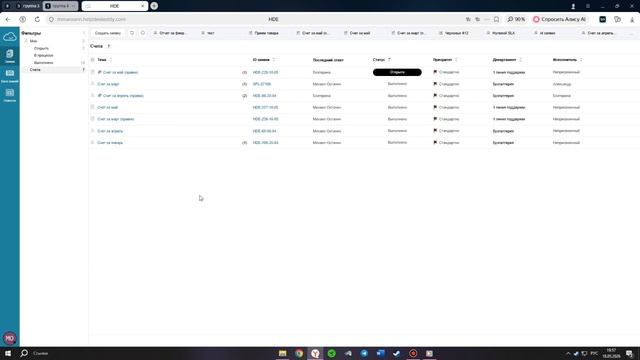Screen dimensions: 640x360
Task: Click the paperclip icon on Счет за апрель (правки)
Action: point(100,96)
